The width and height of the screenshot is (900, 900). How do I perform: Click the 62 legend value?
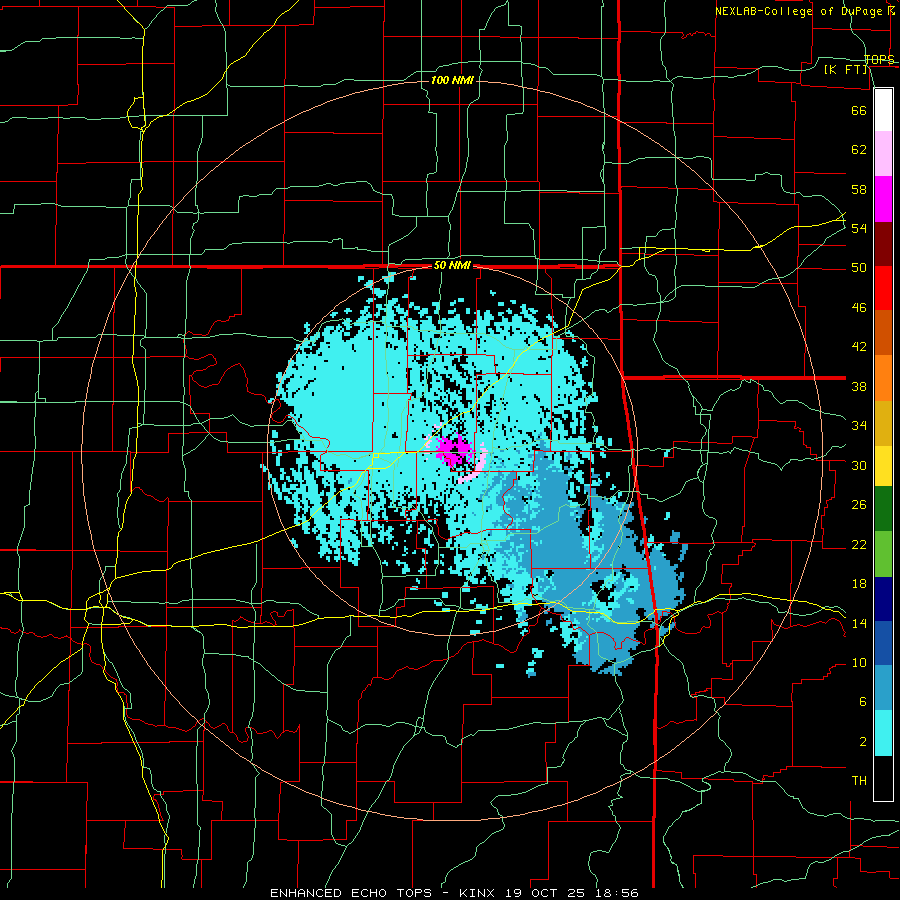click(x=859, y=150)
